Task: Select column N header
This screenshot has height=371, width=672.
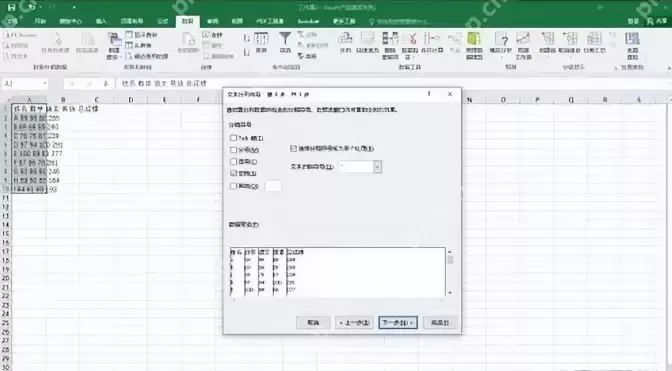Action: (470, 99)
